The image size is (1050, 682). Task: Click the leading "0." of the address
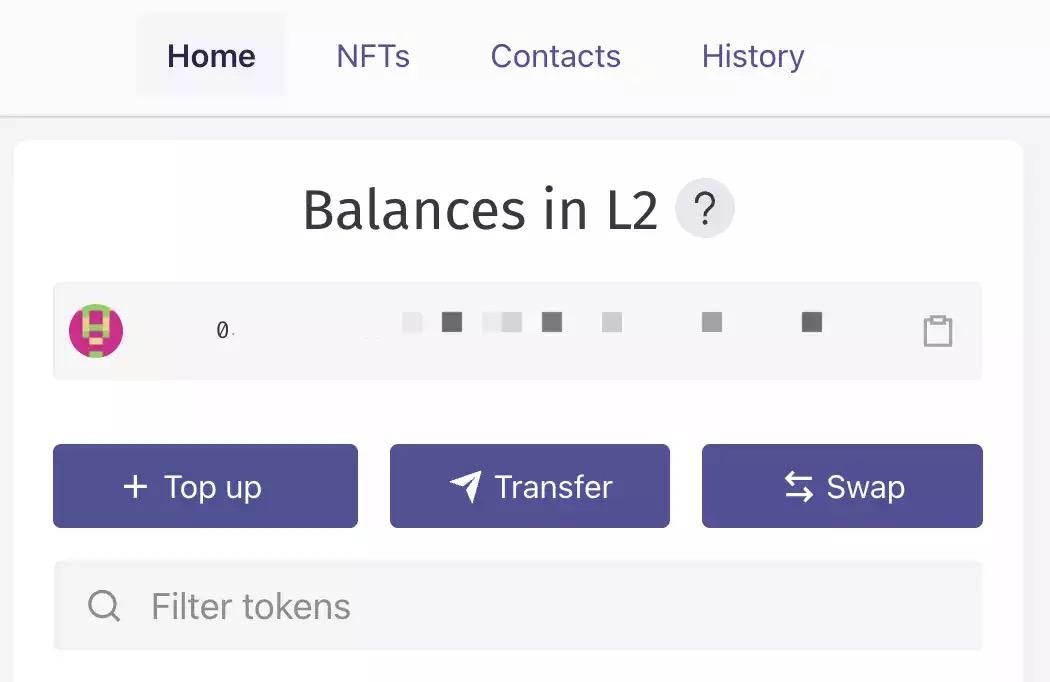click(225, 330)
